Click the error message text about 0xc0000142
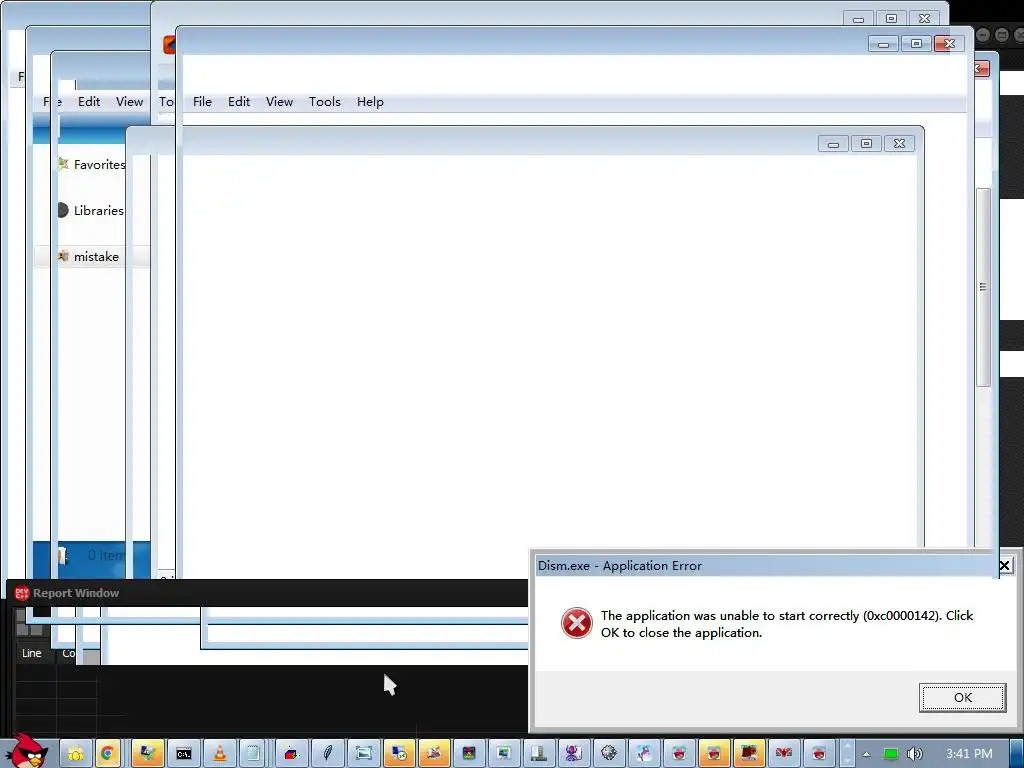Screen dimensions: 1024x768 click(787, 624)
